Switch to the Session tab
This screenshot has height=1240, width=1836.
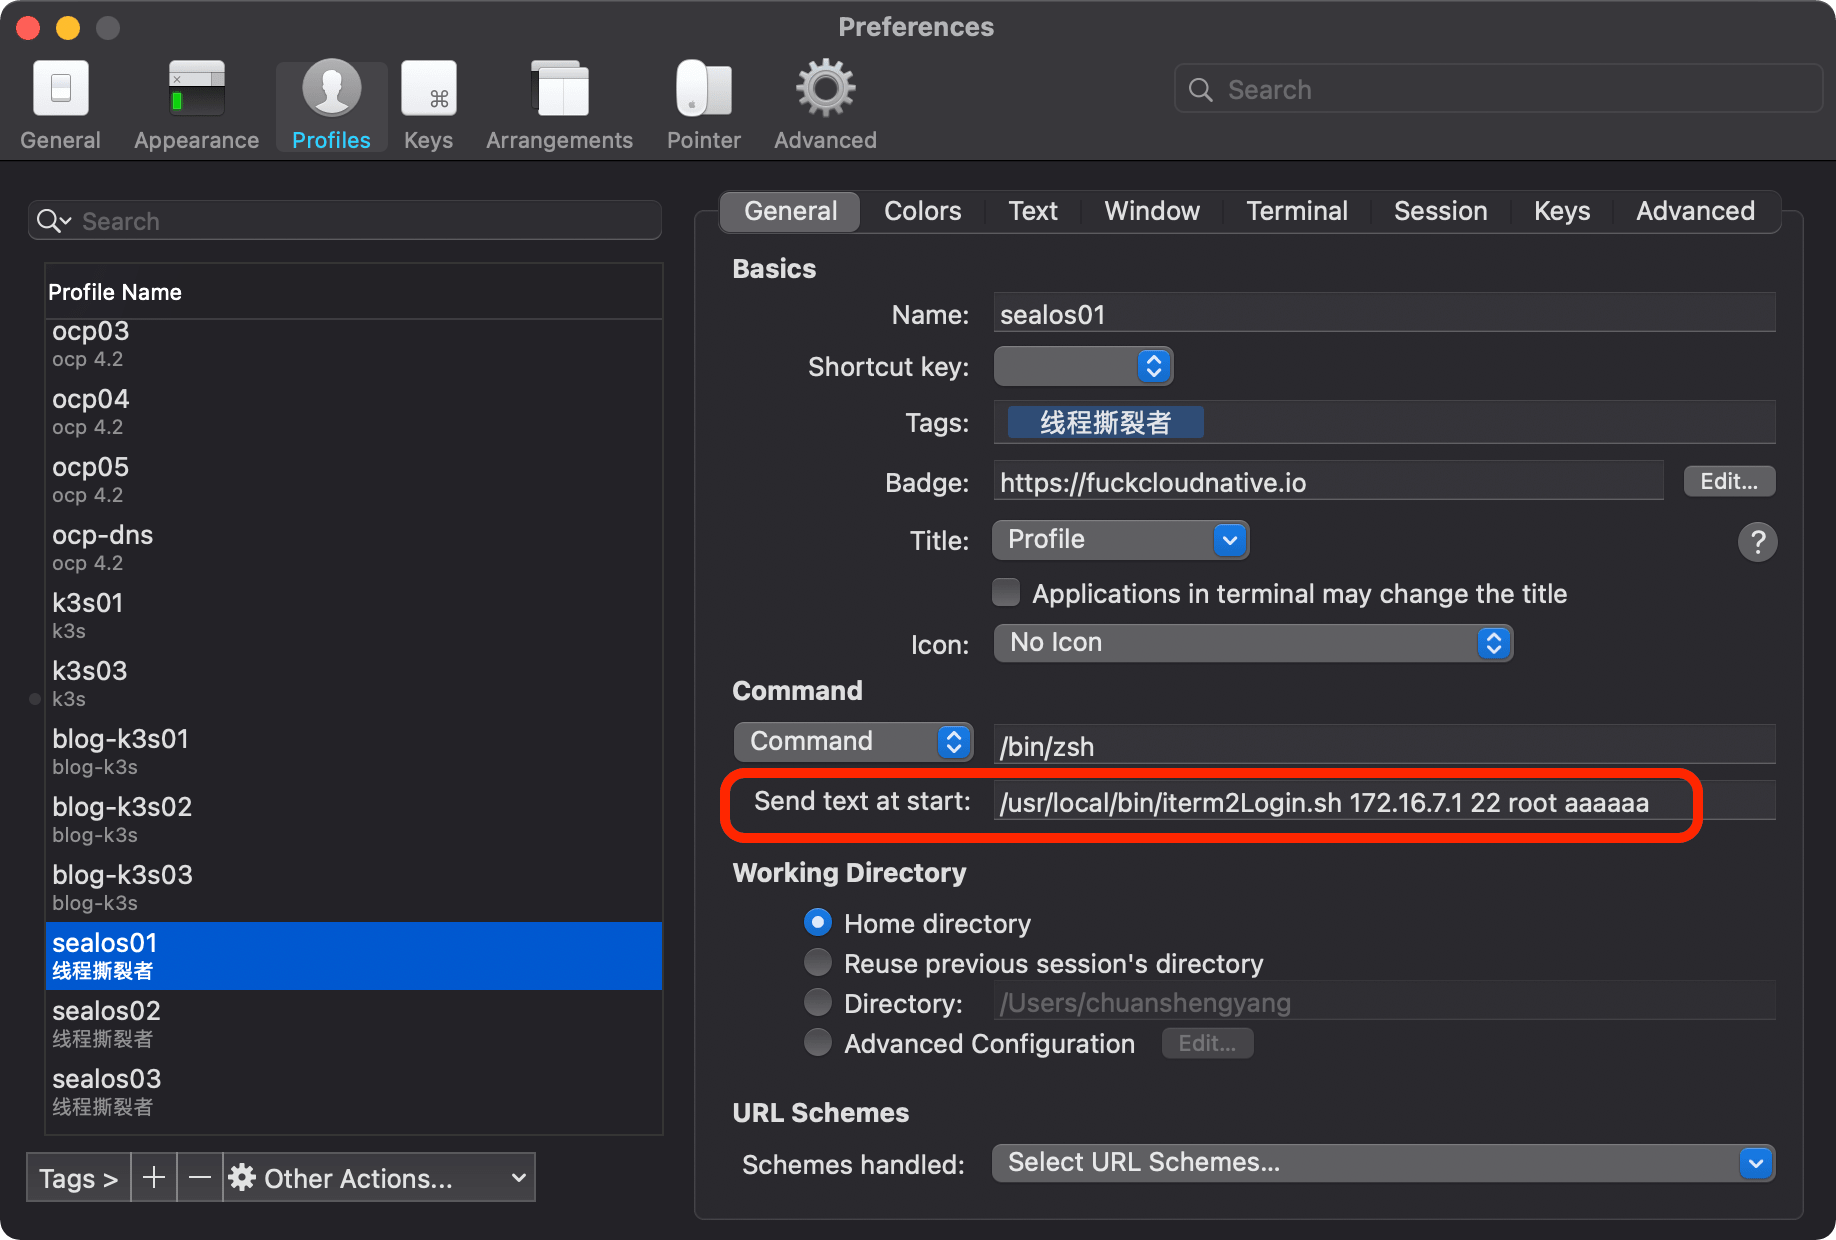point(1441,211)
